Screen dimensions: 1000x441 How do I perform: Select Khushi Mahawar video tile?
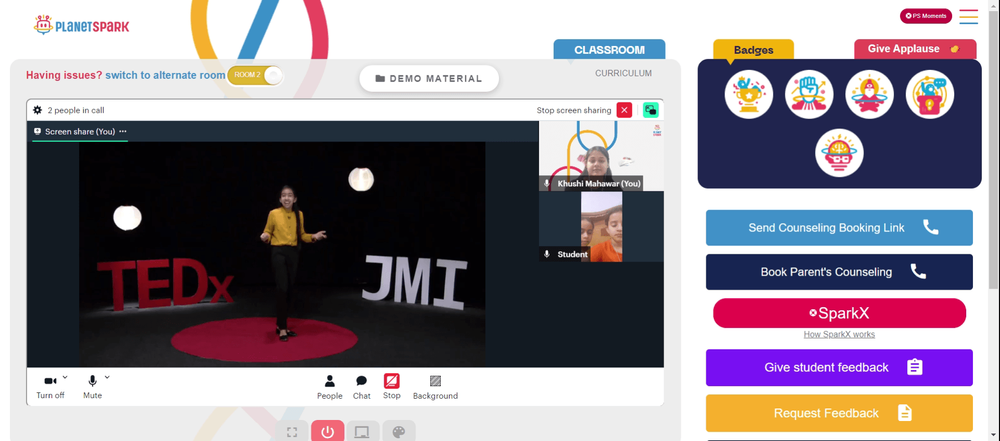coord(601,156)
